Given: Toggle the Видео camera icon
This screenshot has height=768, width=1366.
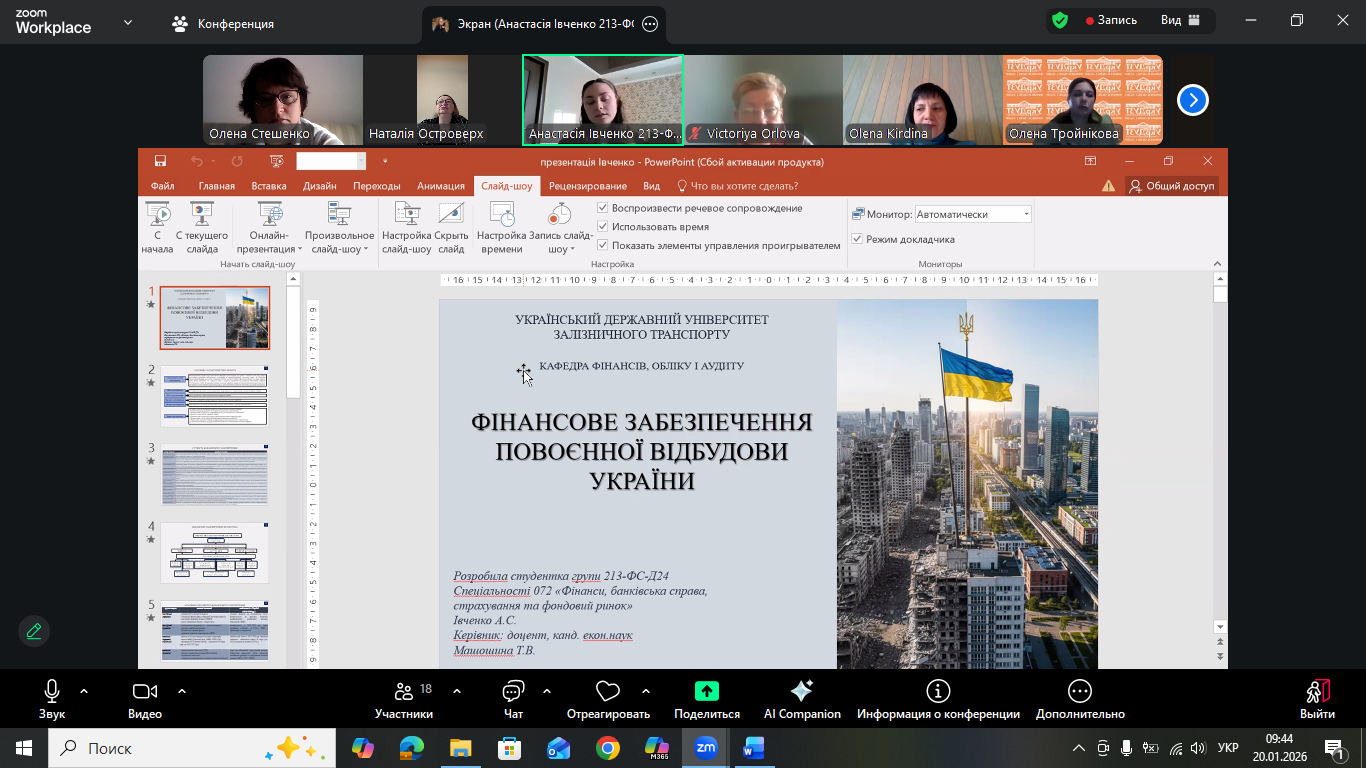Looking at the screenshot, I should coord(145,692).
